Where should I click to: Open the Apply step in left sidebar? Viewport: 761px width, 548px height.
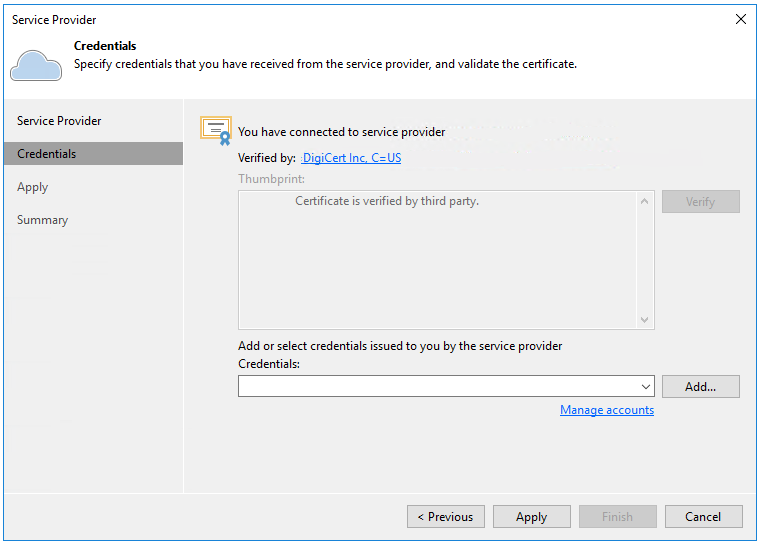point(33,187)
